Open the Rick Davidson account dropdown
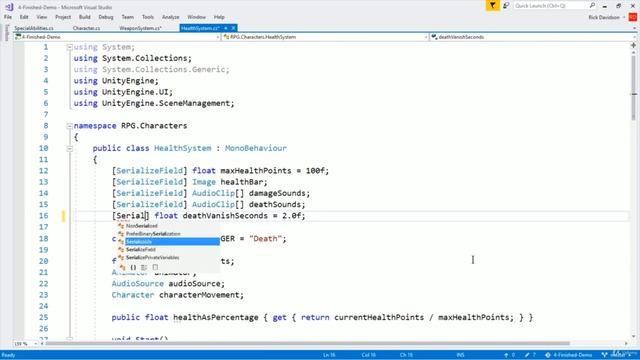Screen dimensions: 640x360 pyautogui.click(x=607, y=17)
